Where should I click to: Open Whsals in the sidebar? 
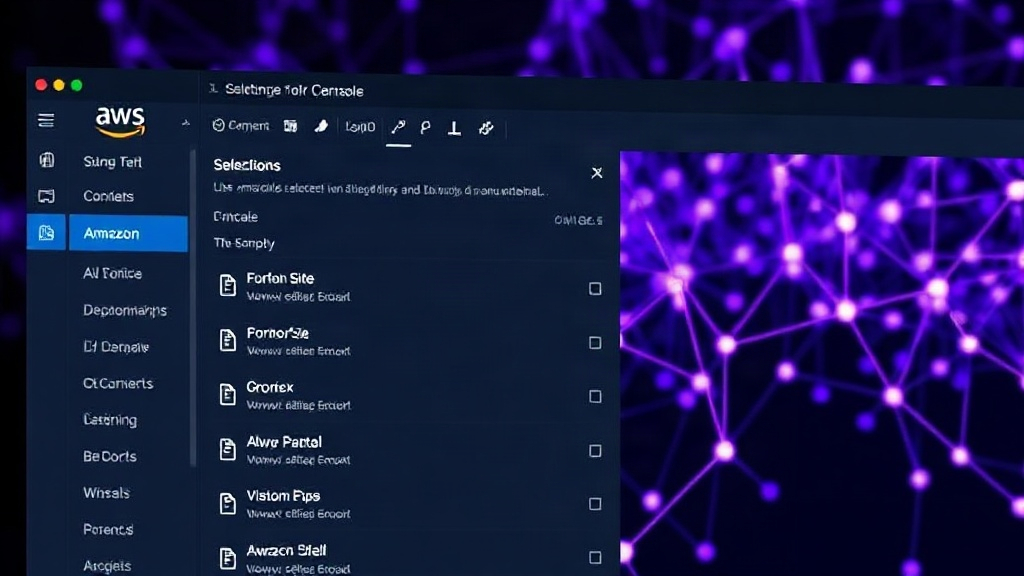tap(106, 492)
